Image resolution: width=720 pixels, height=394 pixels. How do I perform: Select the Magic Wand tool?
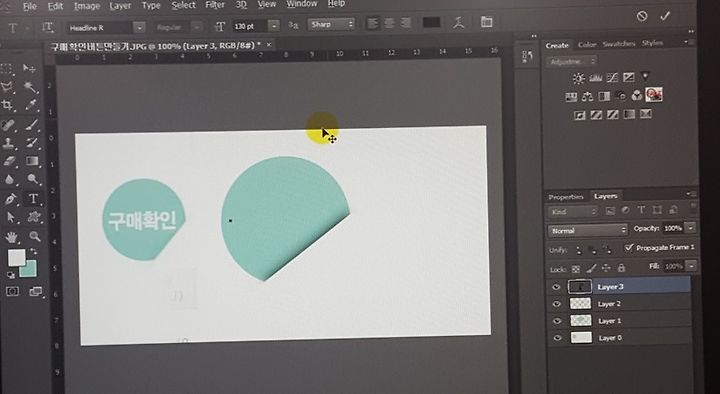30,87
